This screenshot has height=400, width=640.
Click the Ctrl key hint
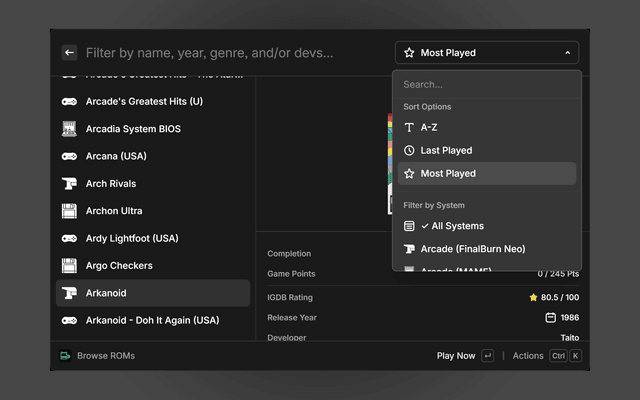[558, 356]
